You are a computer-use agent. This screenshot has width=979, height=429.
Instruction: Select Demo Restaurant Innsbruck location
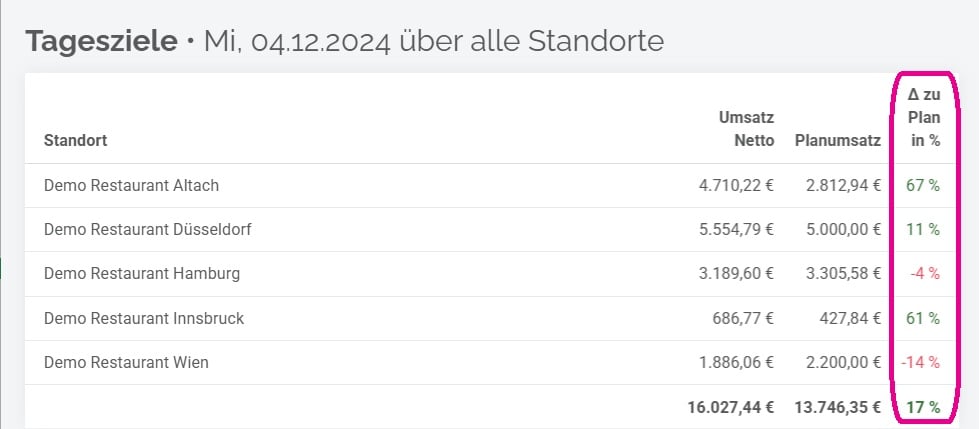pyautogui.click(x=144, y=318)
